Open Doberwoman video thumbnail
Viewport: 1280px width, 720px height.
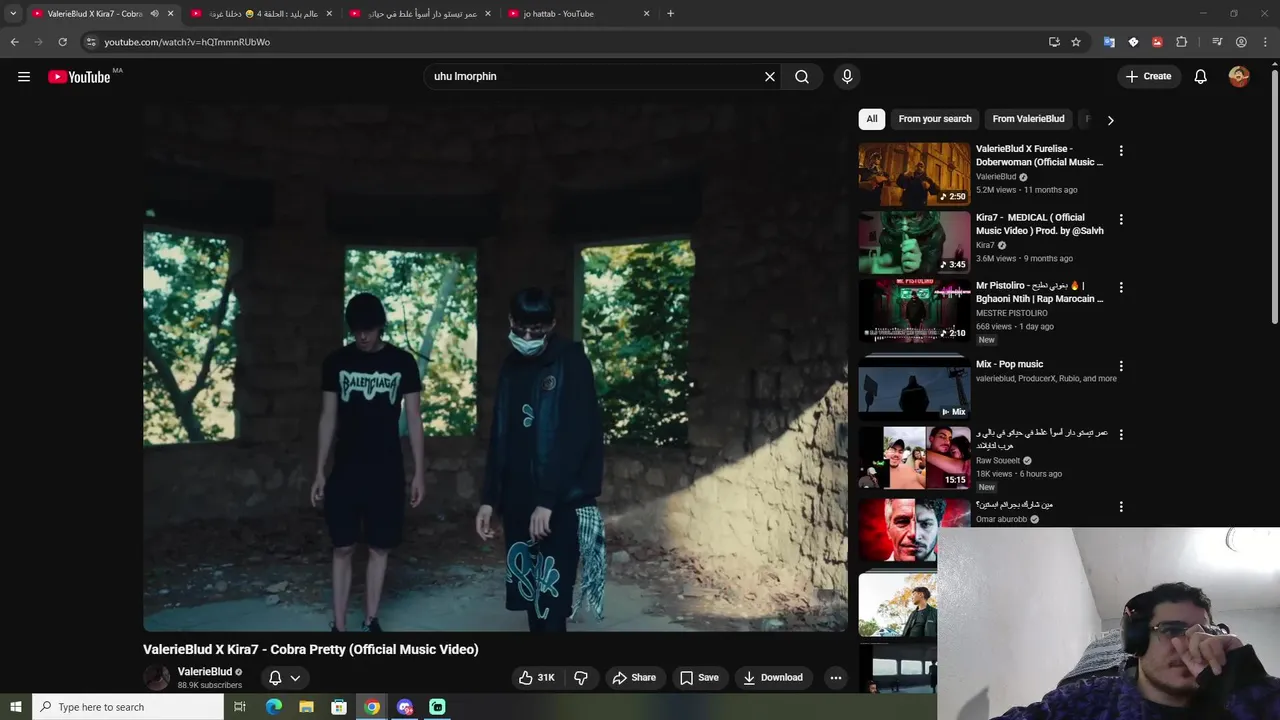click(x=914, y=174)
